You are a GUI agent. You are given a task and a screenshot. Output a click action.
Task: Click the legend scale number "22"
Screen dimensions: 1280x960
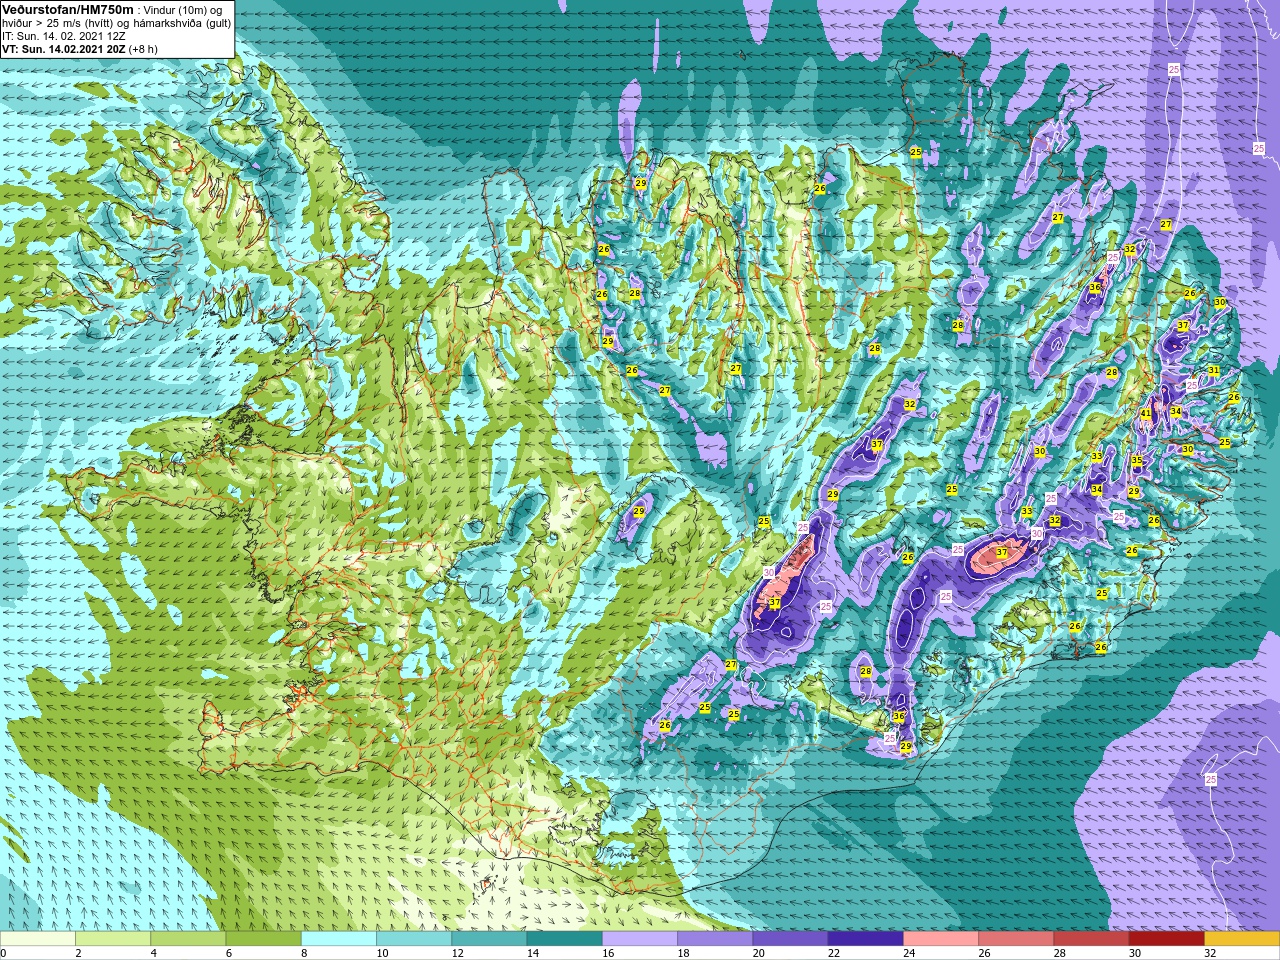click(833, 954)
